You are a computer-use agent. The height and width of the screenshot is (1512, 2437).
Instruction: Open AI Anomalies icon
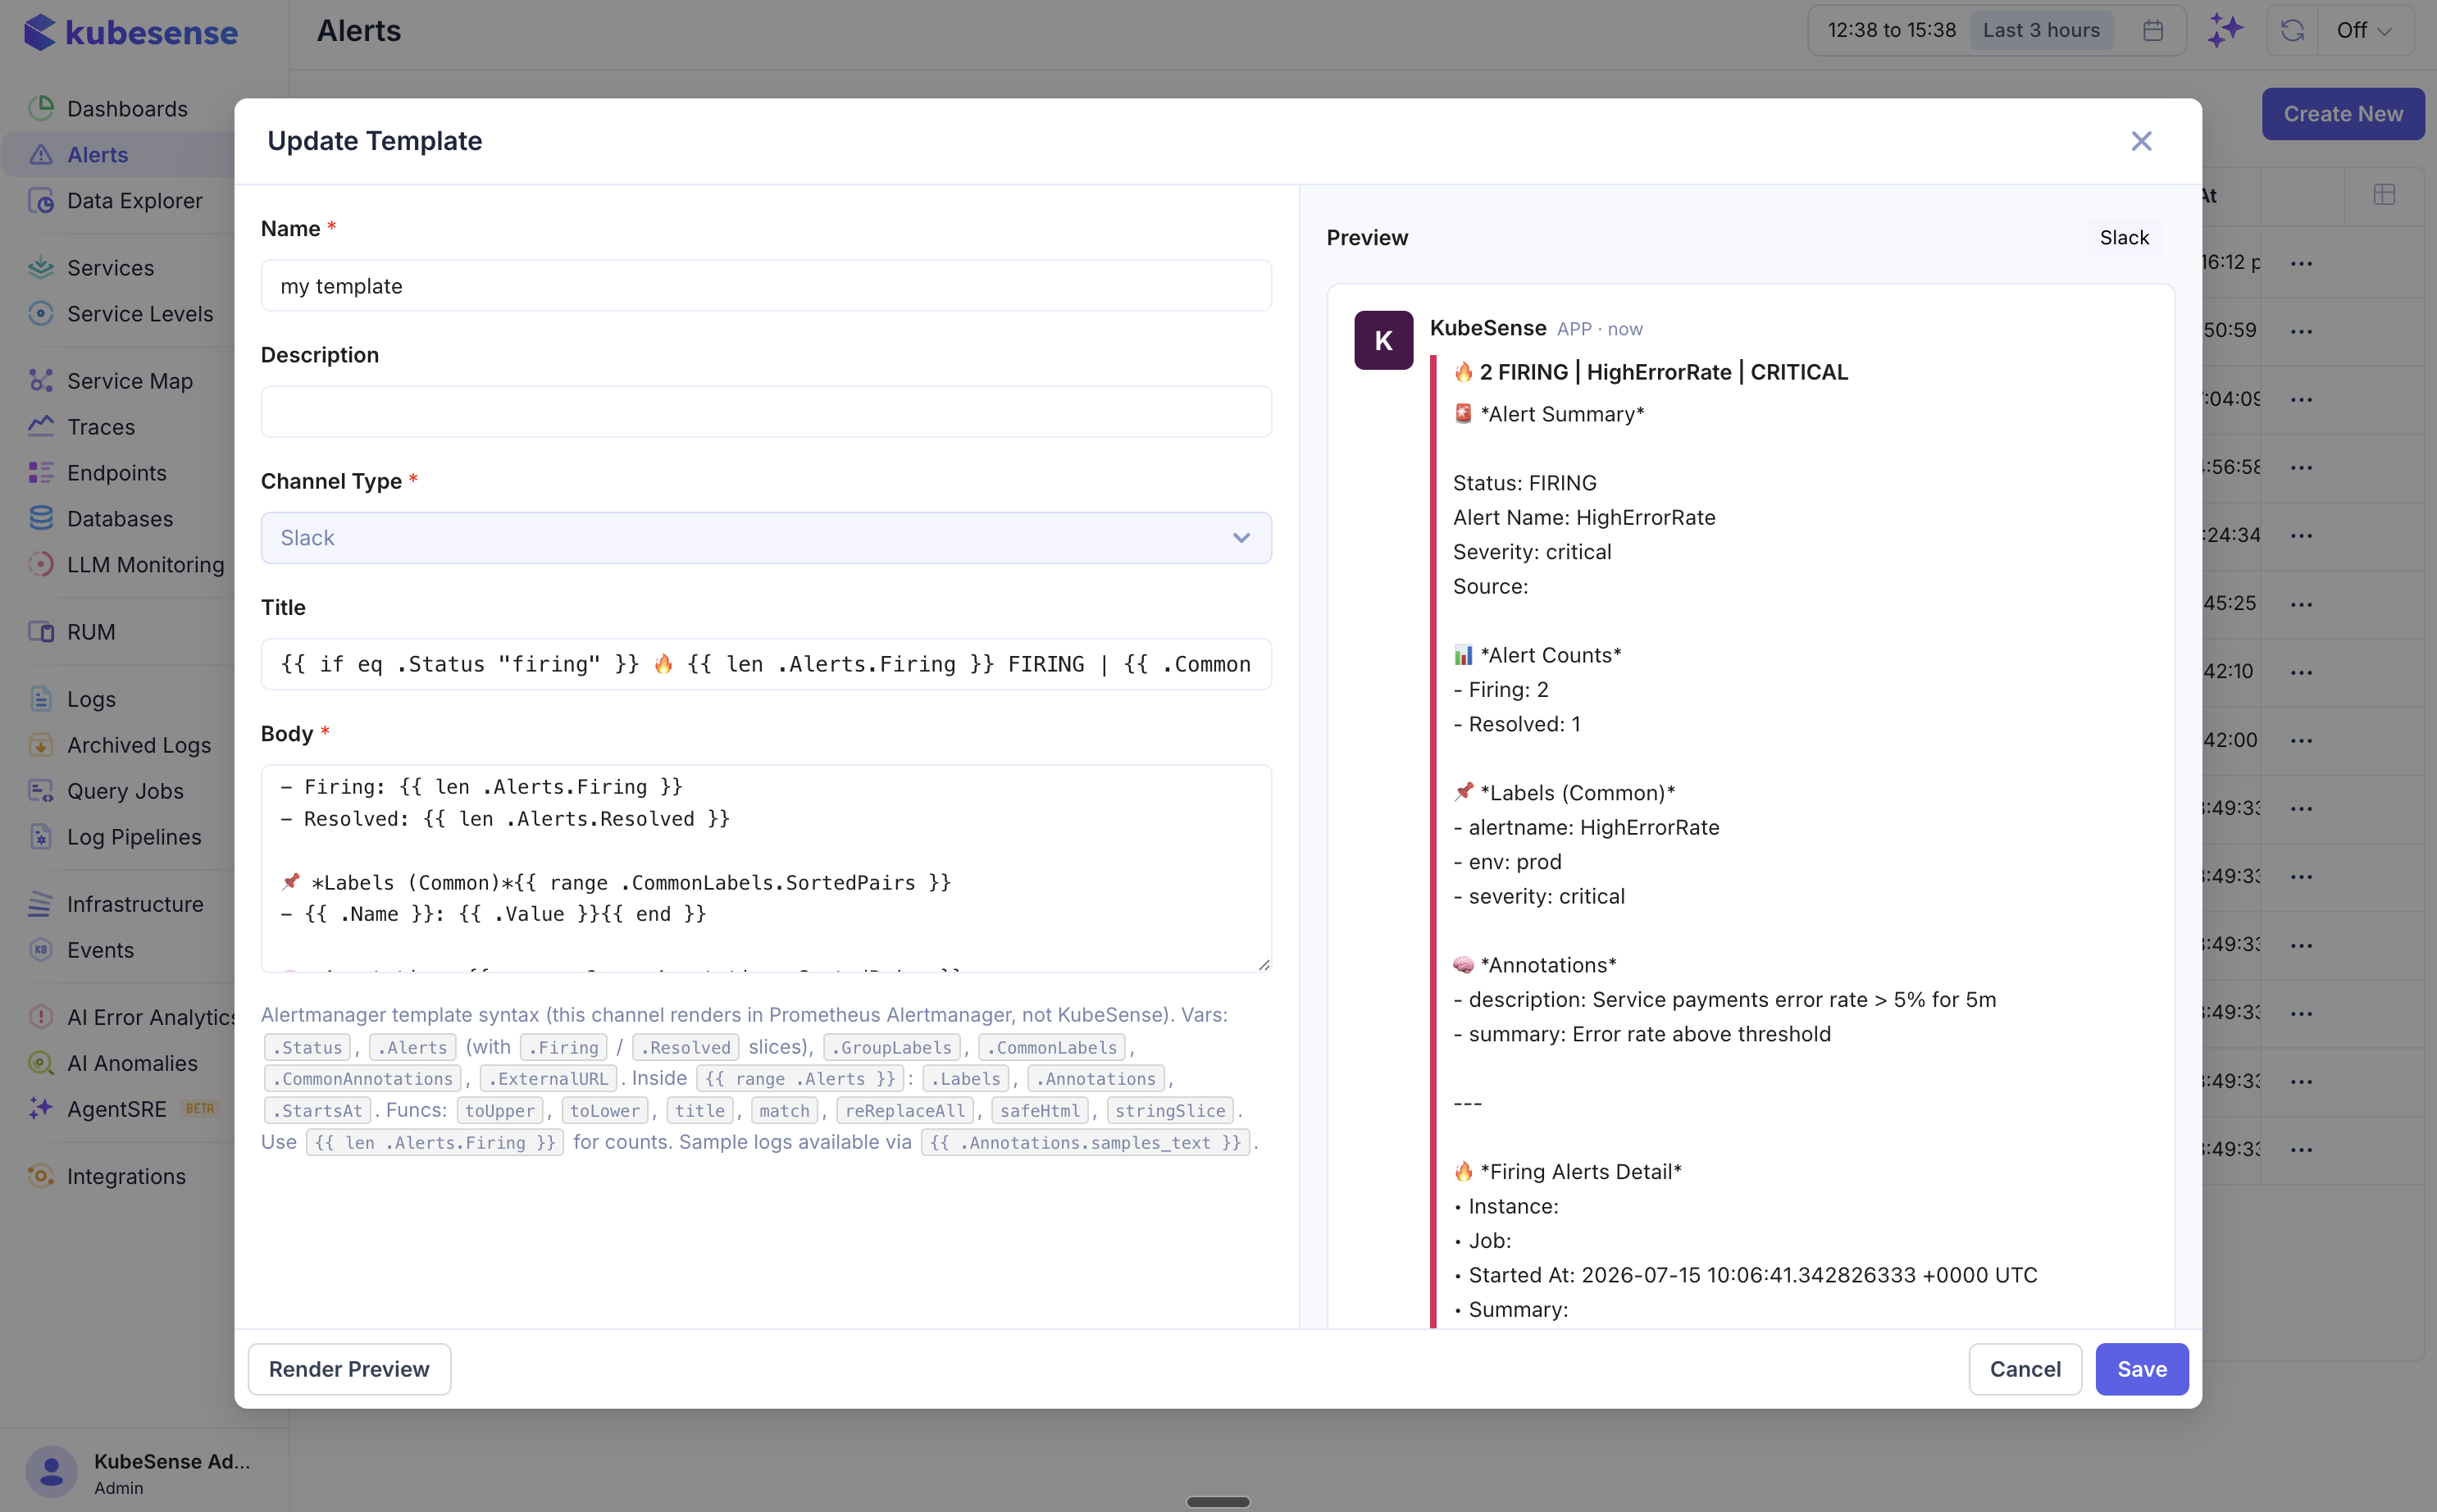(x=41, y=1062)
